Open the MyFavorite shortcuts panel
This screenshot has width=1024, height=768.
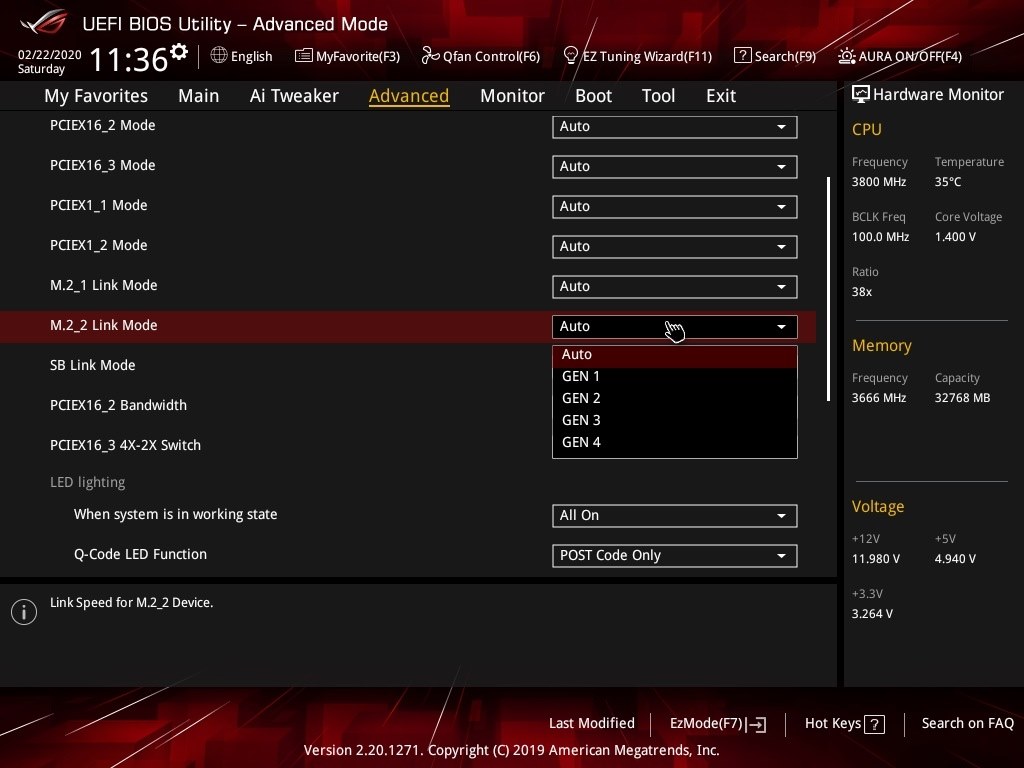(347, 56)
